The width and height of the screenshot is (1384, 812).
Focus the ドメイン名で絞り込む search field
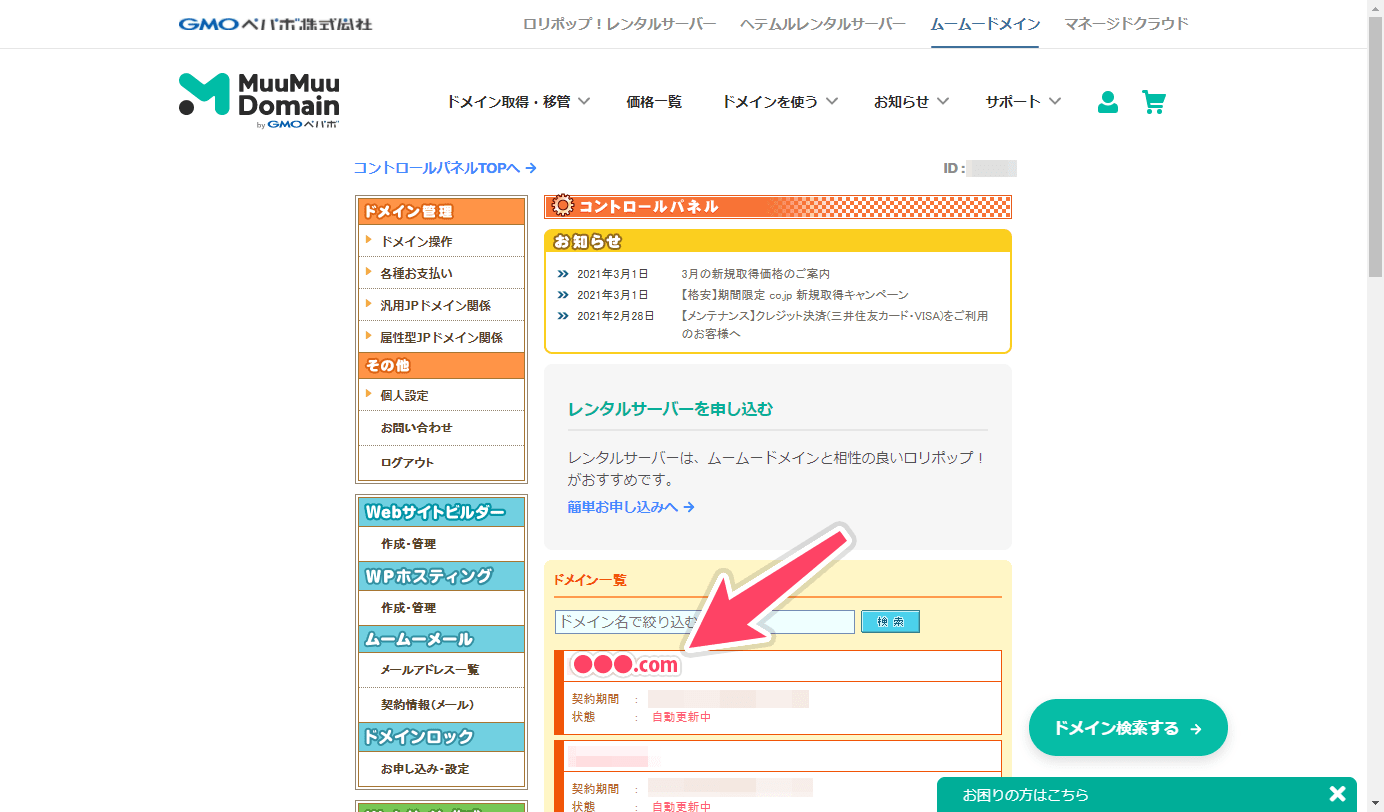[705, 622]
